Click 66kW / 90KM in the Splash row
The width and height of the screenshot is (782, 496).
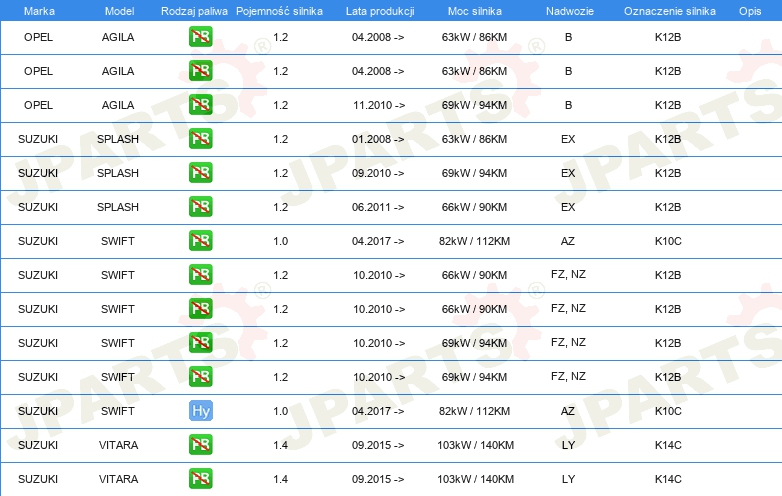click(x=474, y=207)
